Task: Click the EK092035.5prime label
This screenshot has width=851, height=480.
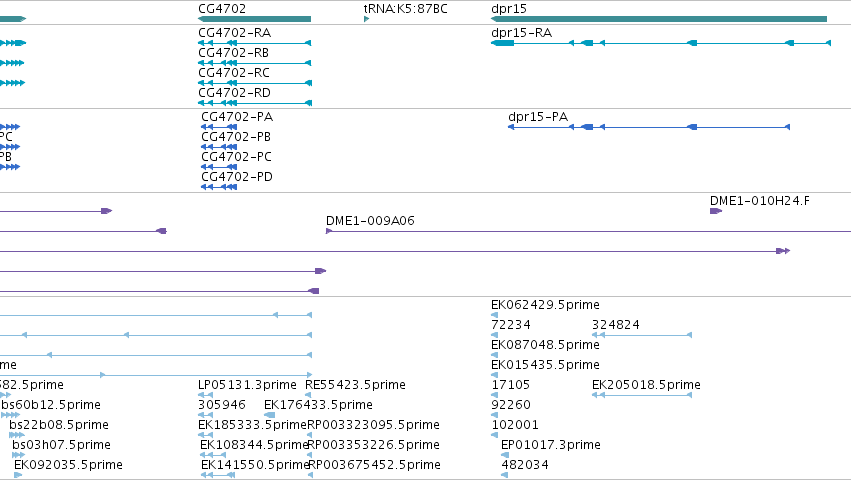Action: pos(68,465)
